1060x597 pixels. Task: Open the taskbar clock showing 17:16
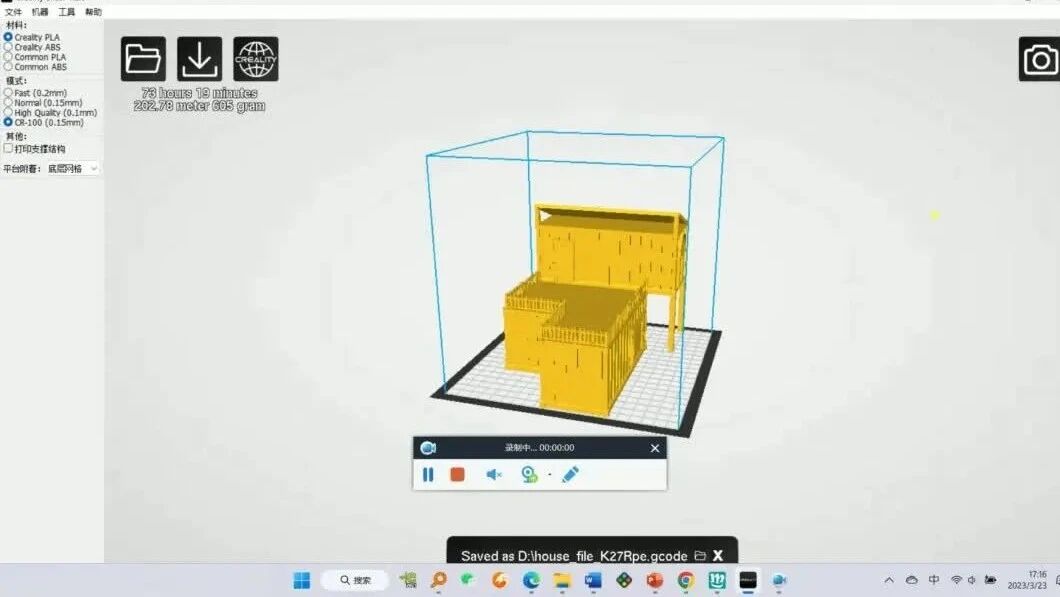coord(1028,580)
